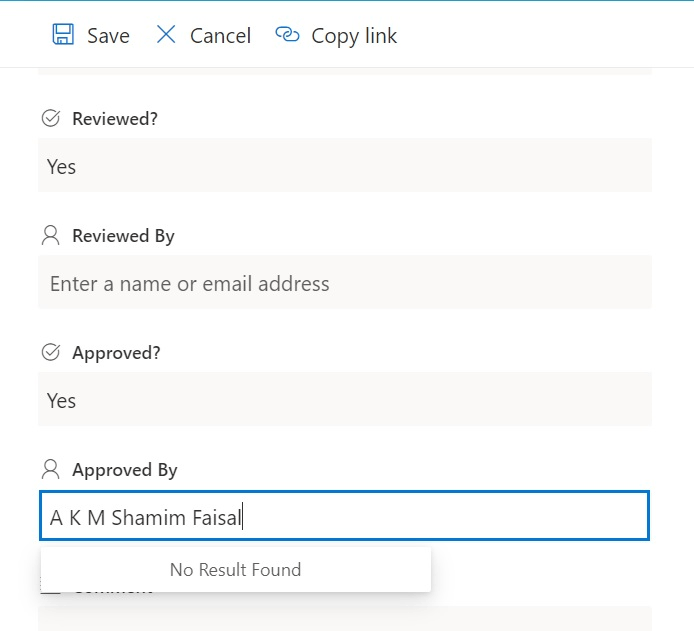
Task: Click the checkmark icon beside Approved?
Action: click(50, 352)
